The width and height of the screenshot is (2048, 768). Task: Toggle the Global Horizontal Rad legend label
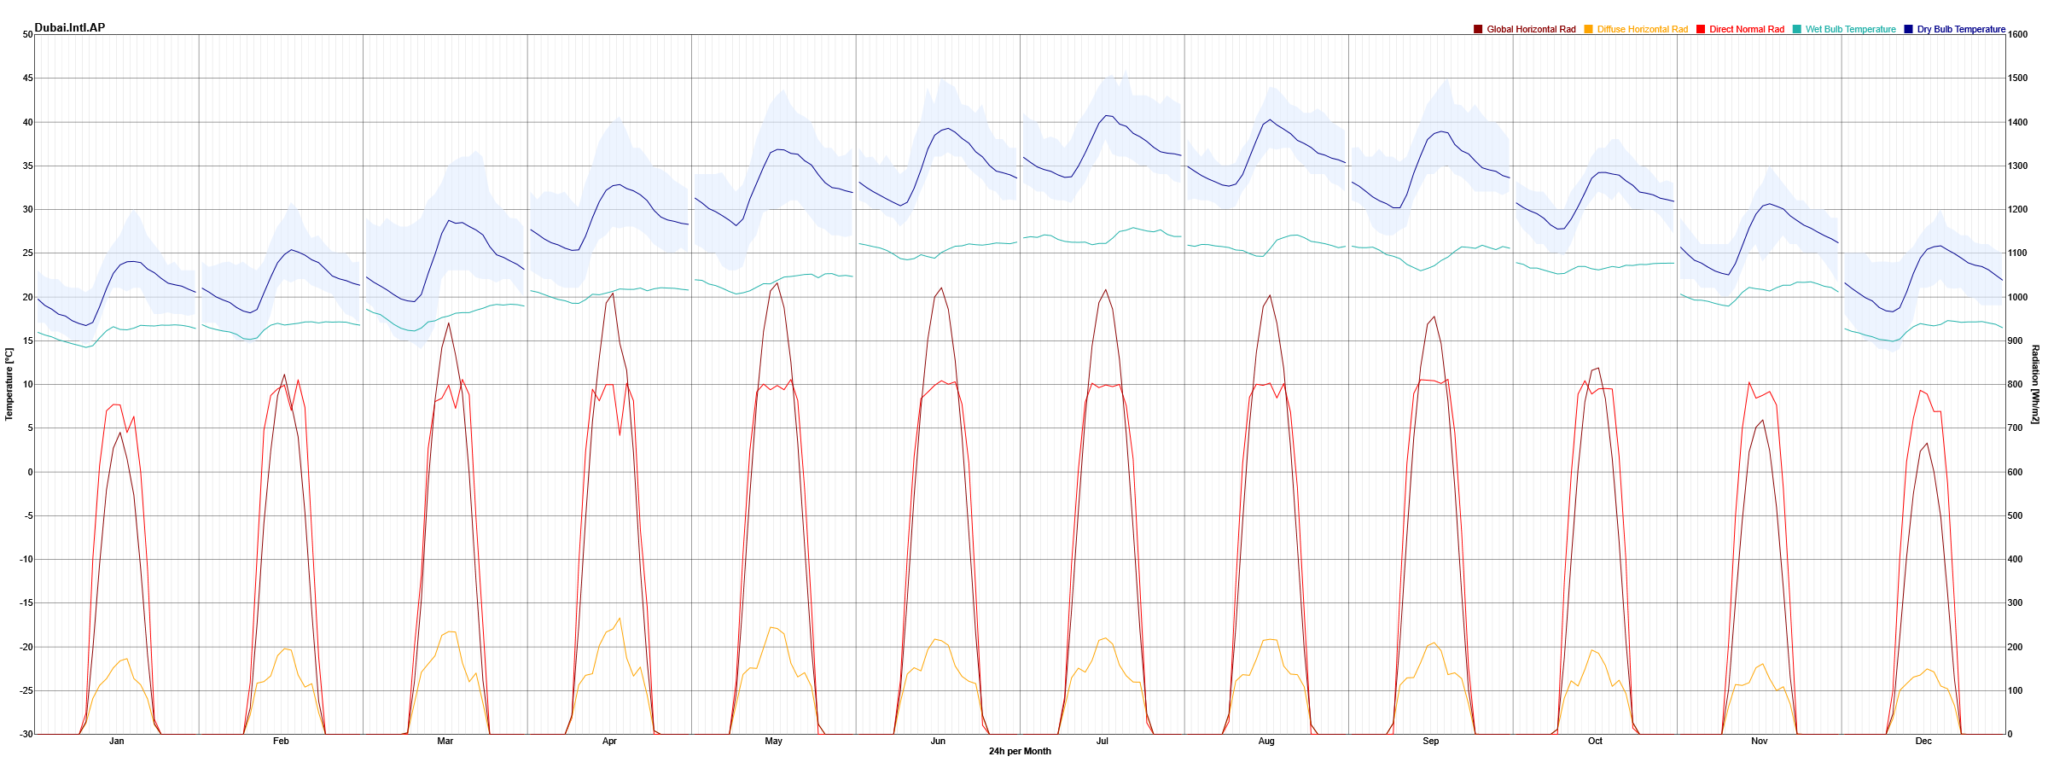[x=1530, y=29]
